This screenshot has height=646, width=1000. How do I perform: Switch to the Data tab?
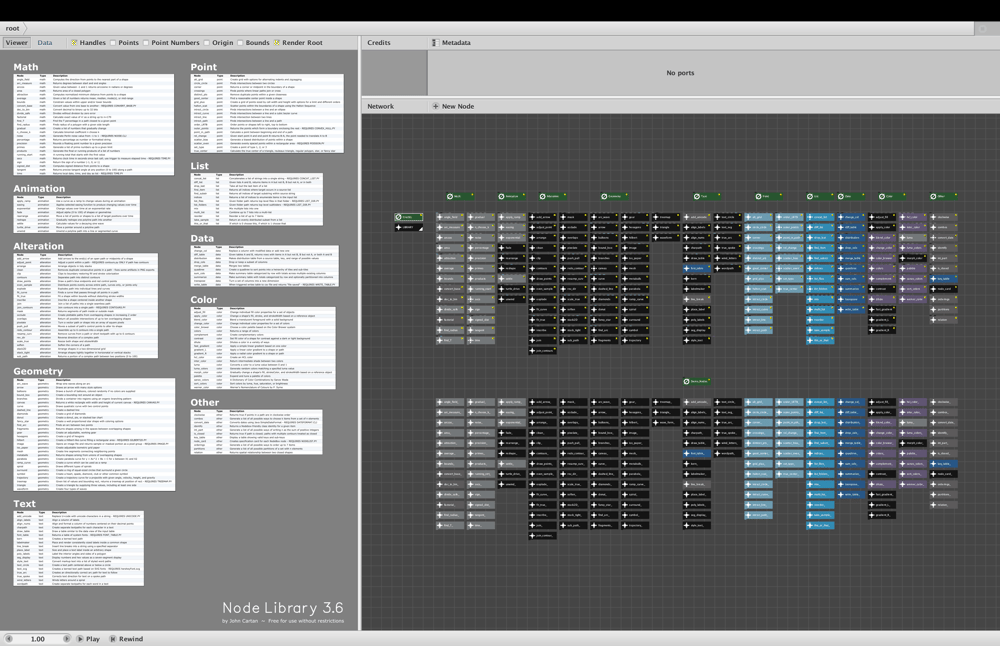45,43
